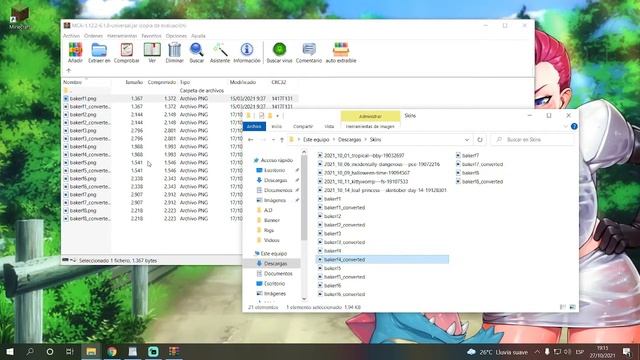This screenshot has height=360, width=640.
Task: Show hidden system tray icons
Action: tap(537, 351)
